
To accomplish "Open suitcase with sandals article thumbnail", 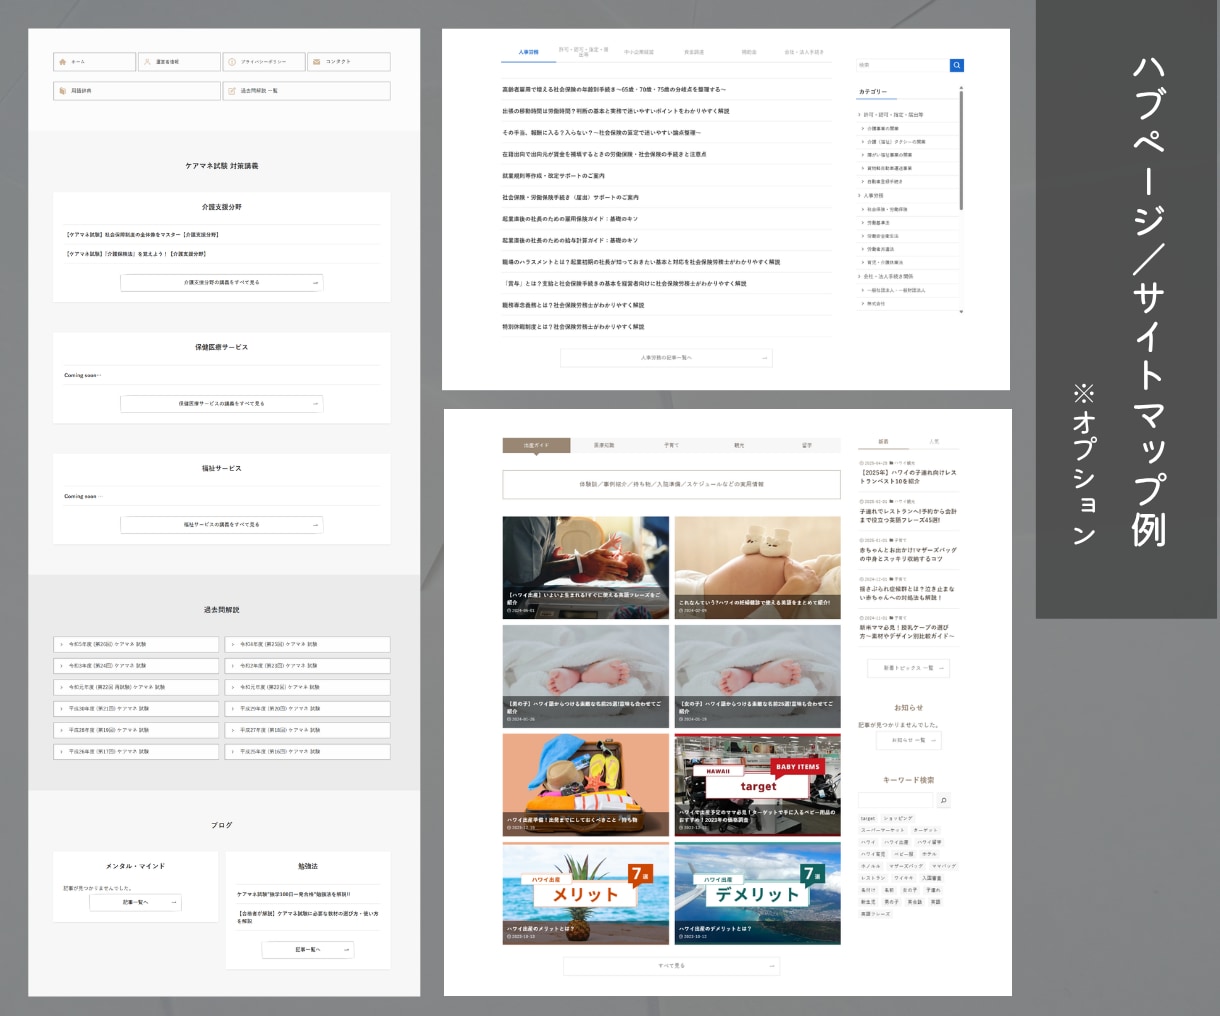I will (586, 785).
